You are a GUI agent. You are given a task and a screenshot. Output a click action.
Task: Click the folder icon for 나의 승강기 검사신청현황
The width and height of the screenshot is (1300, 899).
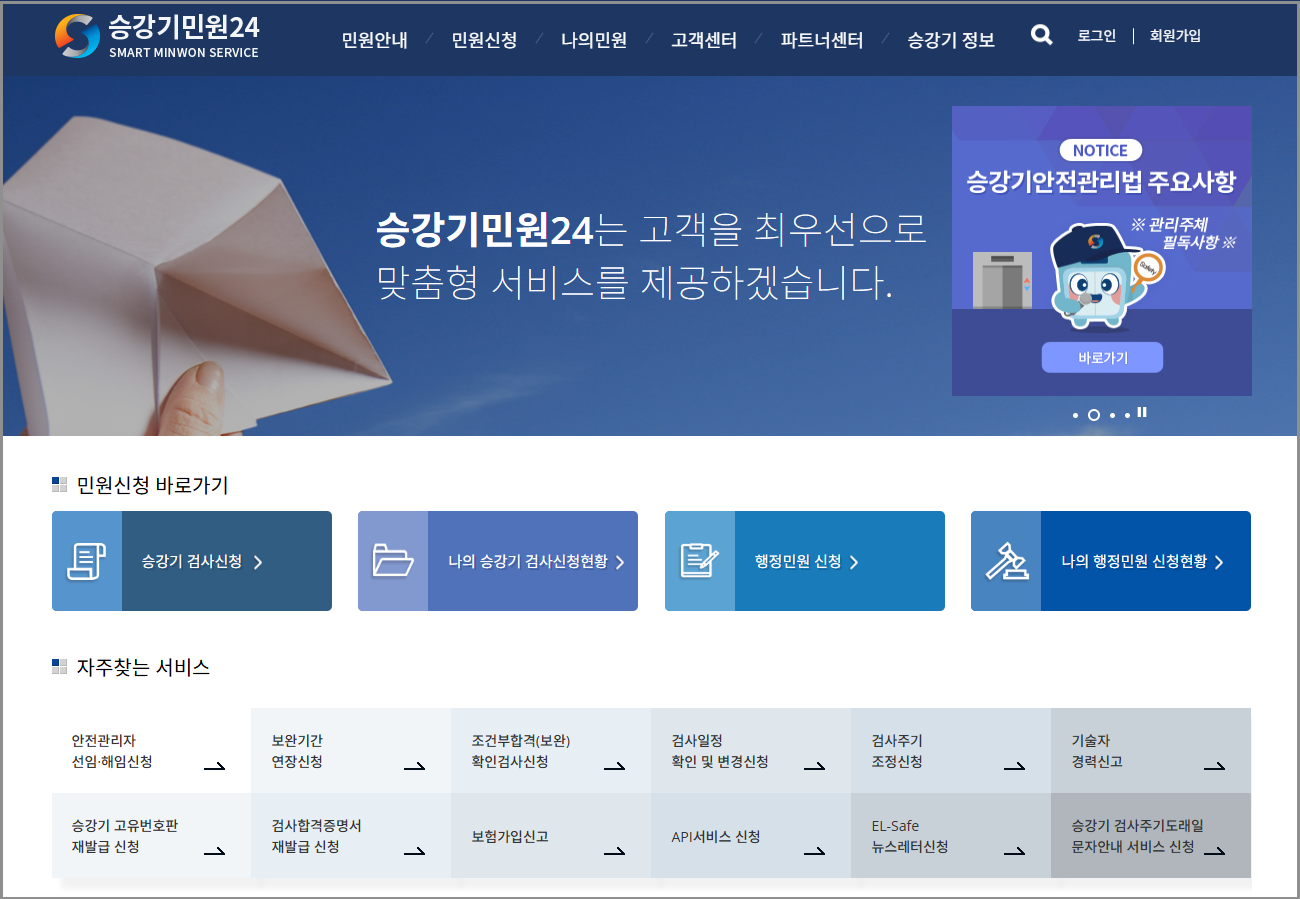(393, 561)
